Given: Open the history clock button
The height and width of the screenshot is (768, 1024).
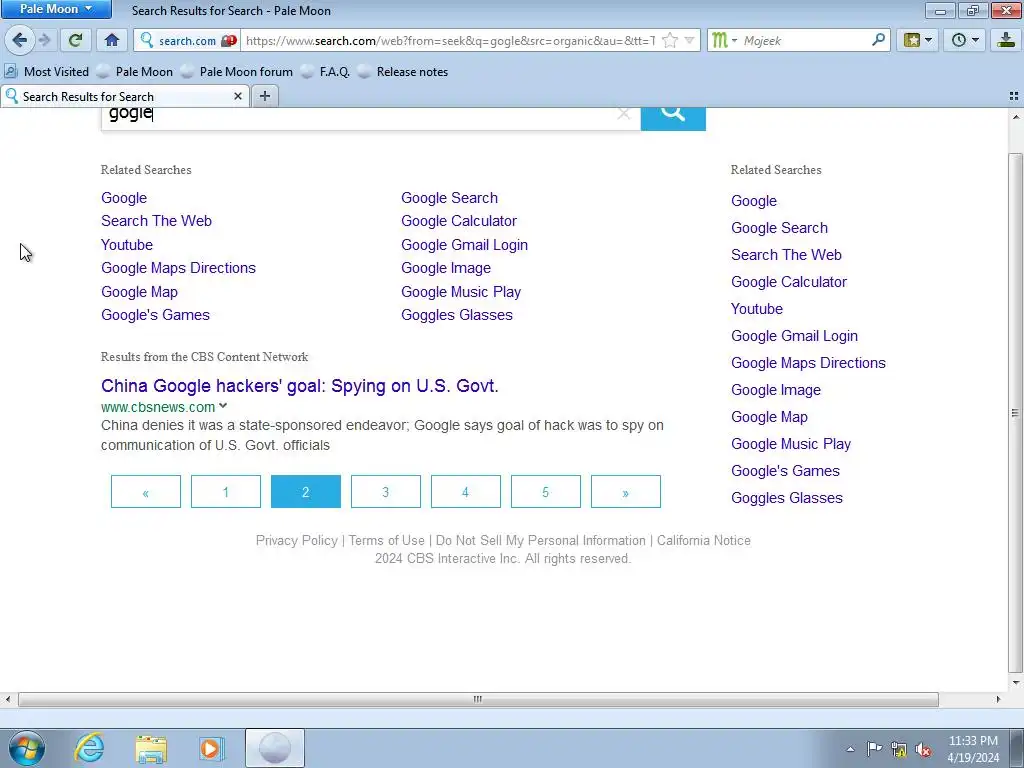Looking at the screenshot, I should pos(965,40).
